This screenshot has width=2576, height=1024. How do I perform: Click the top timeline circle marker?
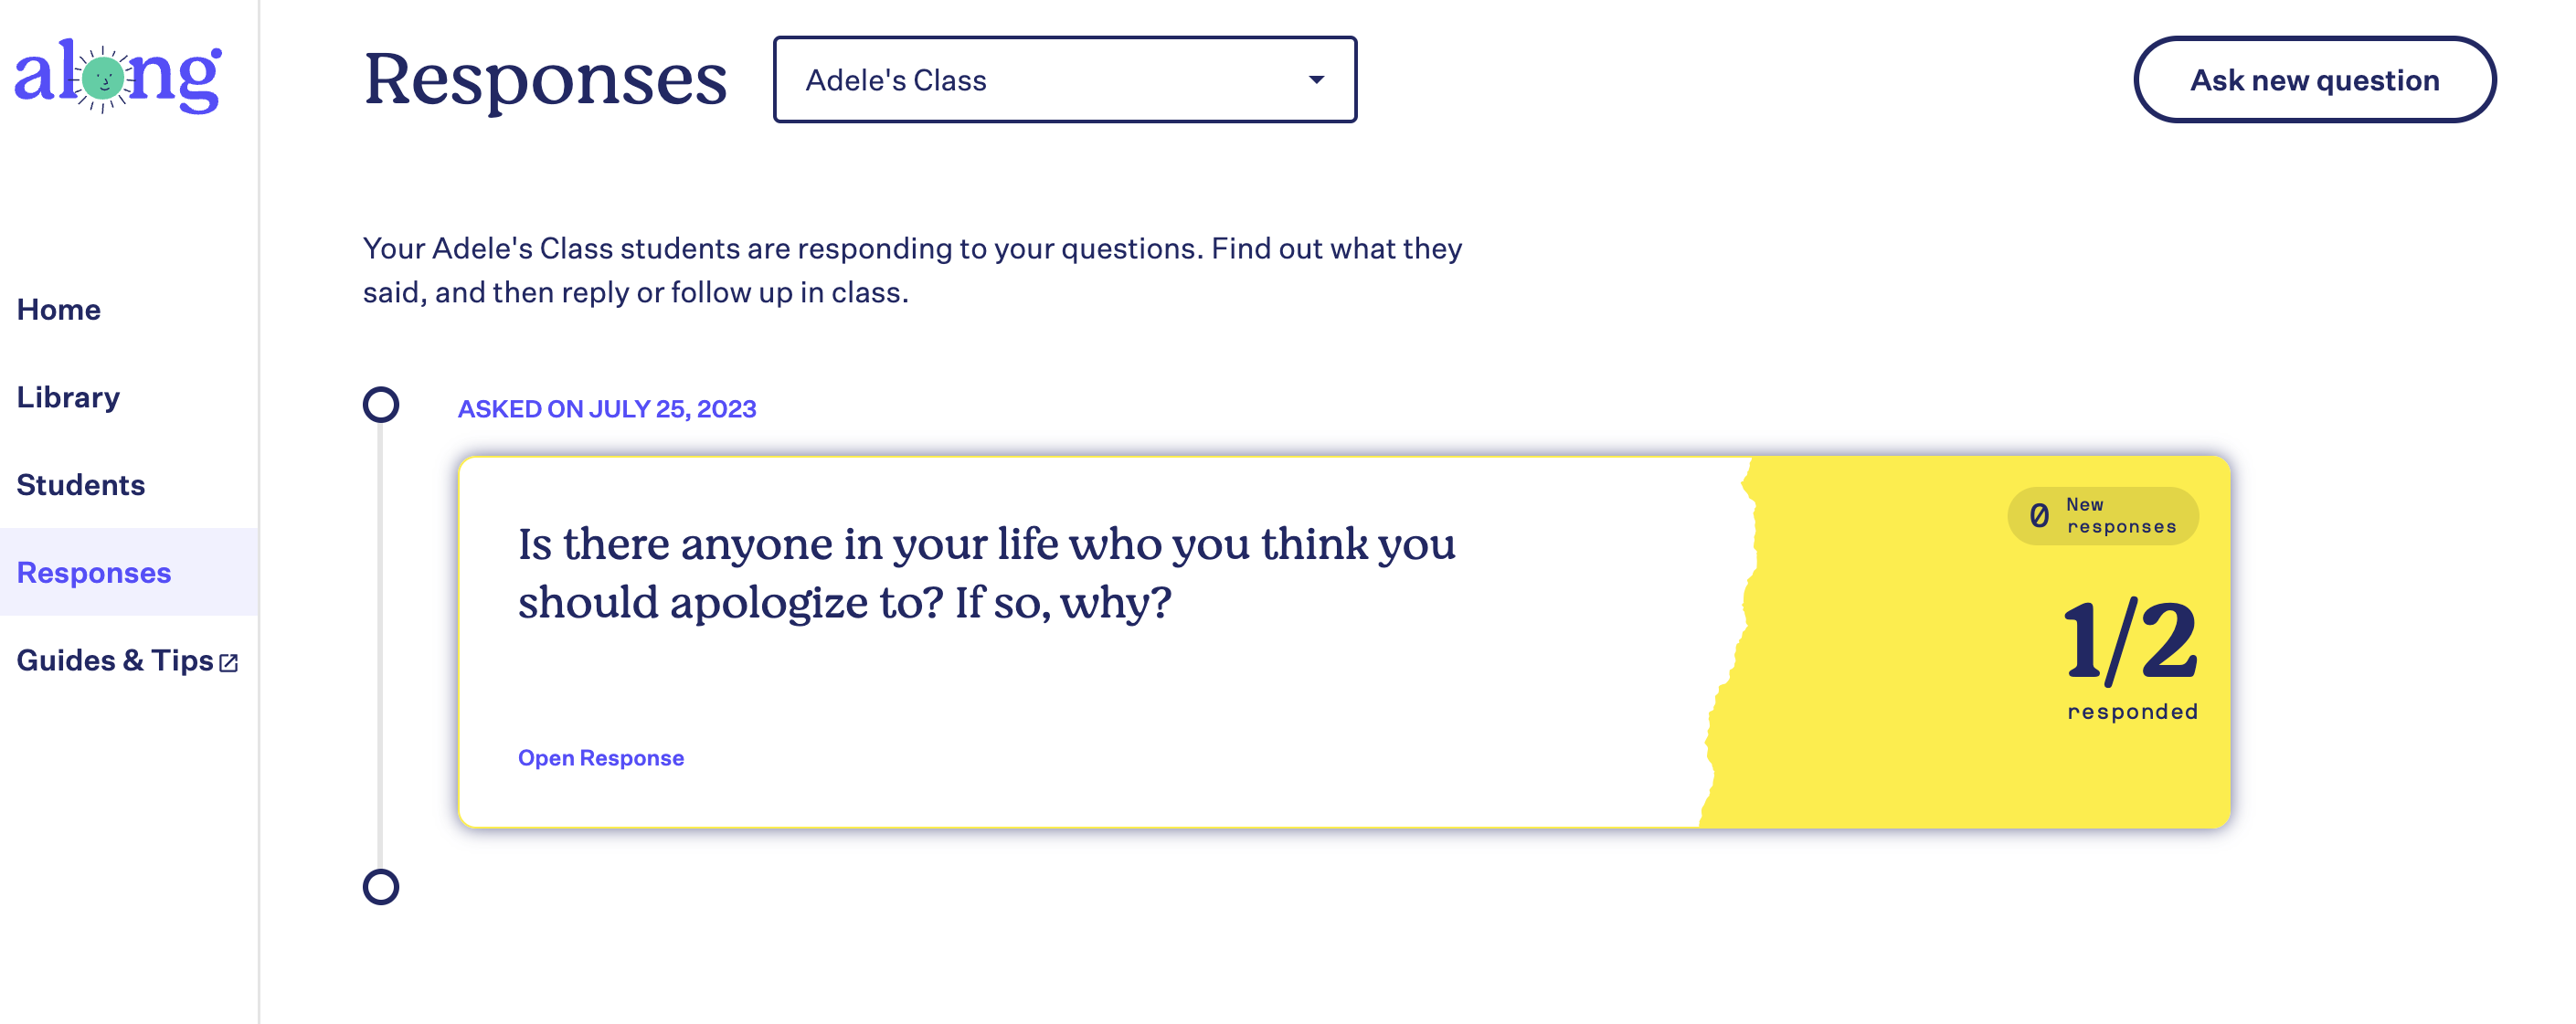pos(380,405)
